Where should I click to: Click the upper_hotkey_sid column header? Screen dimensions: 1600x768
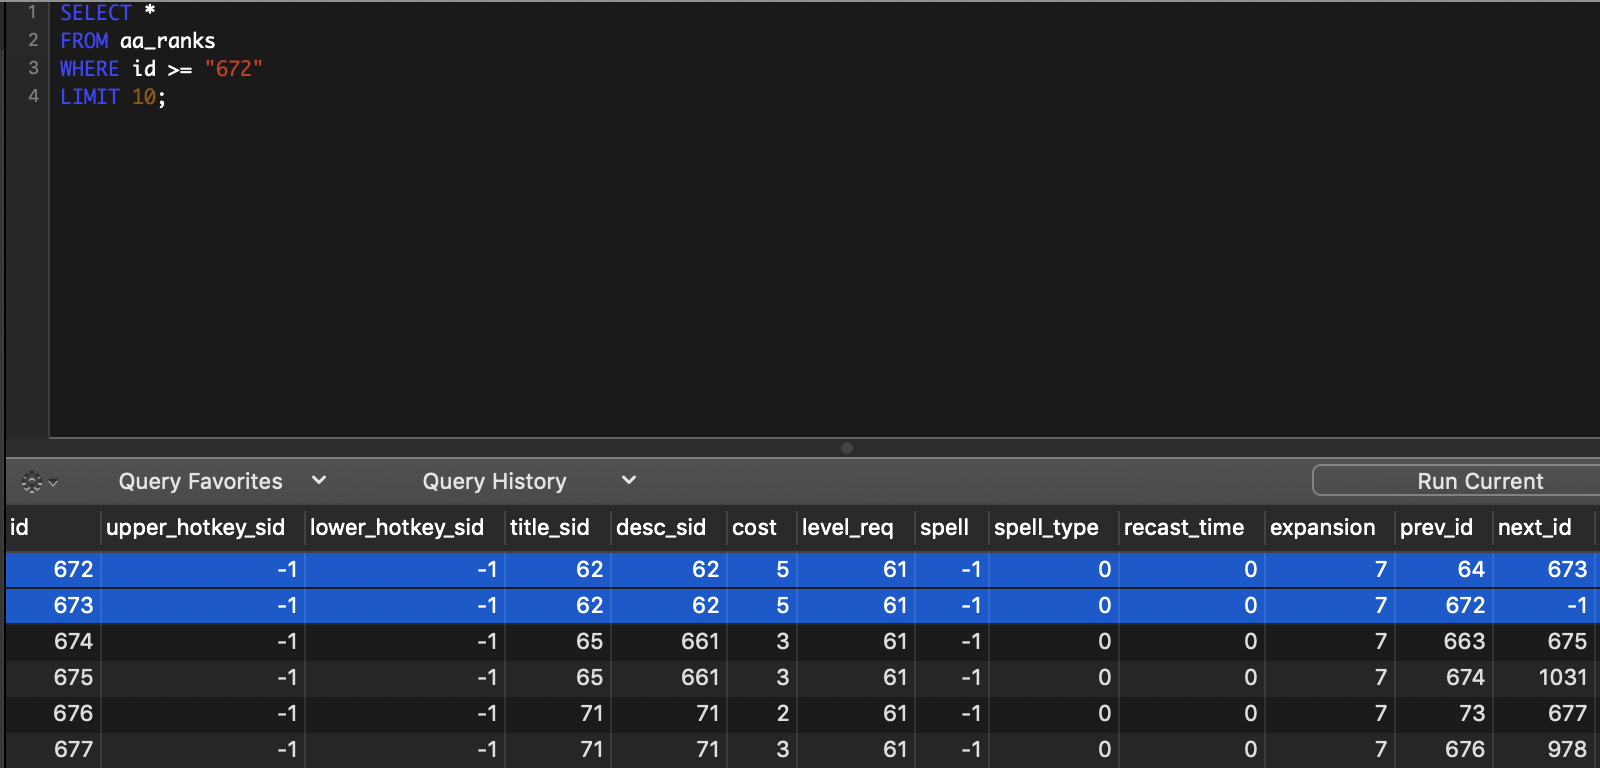coord(195,528)
